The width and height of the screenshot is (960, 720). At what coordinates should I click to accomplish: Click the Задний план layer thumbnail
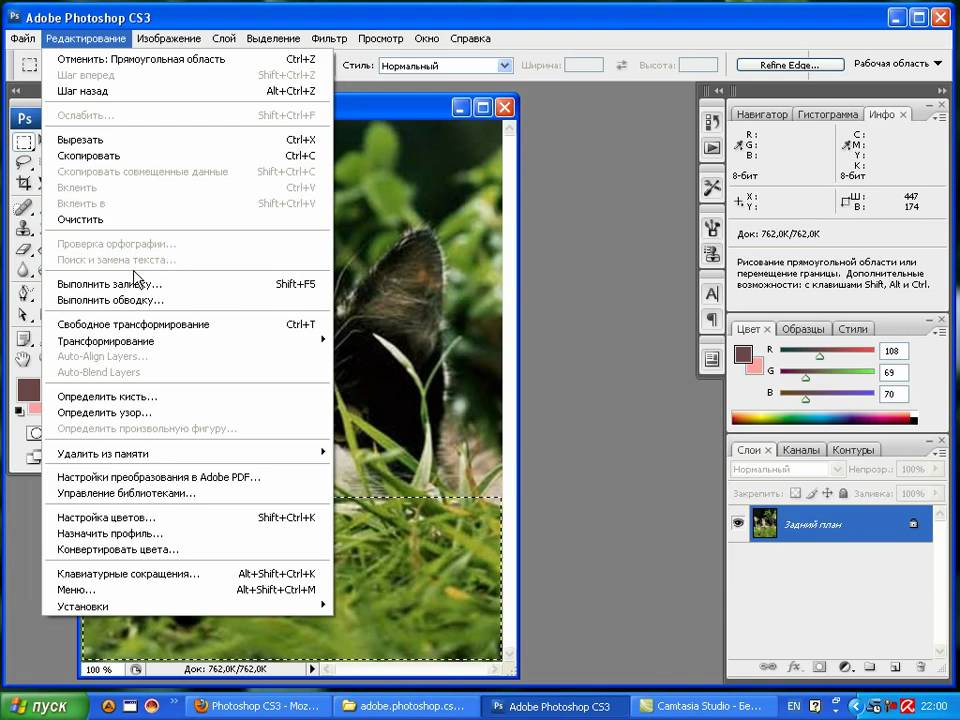tap(765, 523)
